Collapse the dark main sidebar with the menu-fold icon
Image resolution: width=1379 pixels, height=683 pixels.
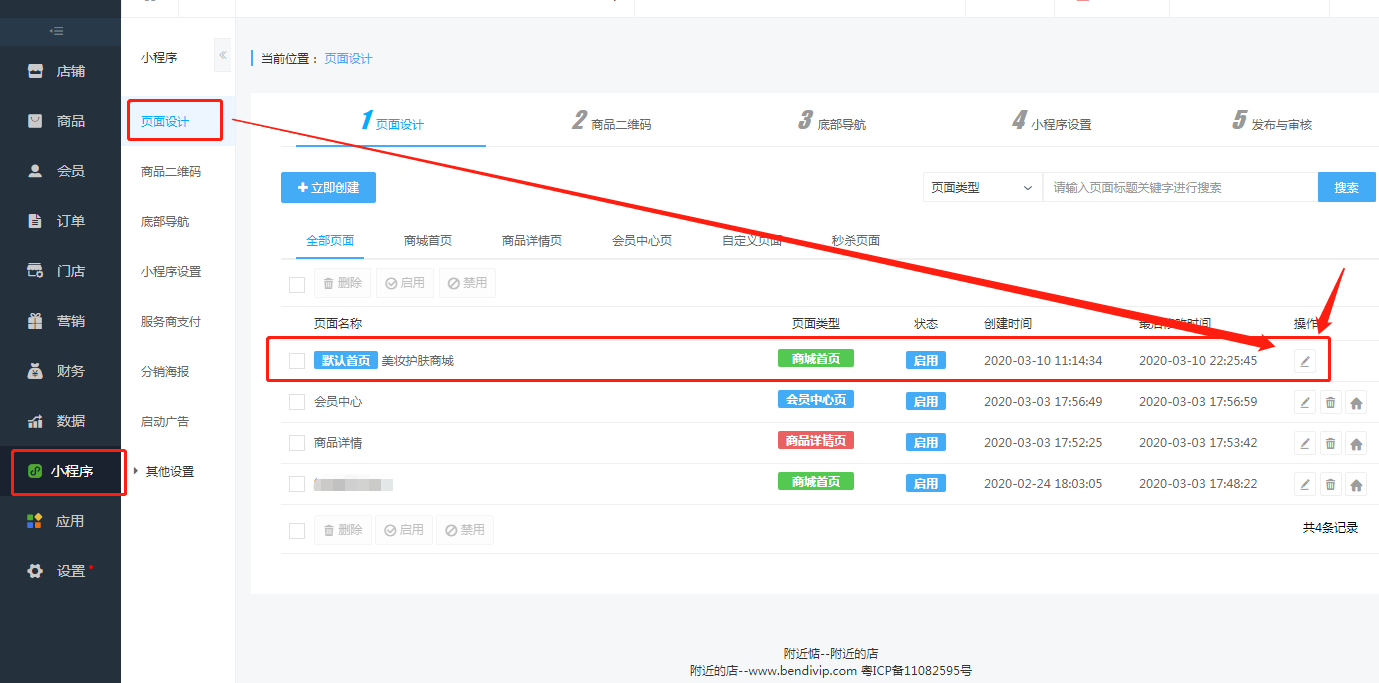coord(57,31)
